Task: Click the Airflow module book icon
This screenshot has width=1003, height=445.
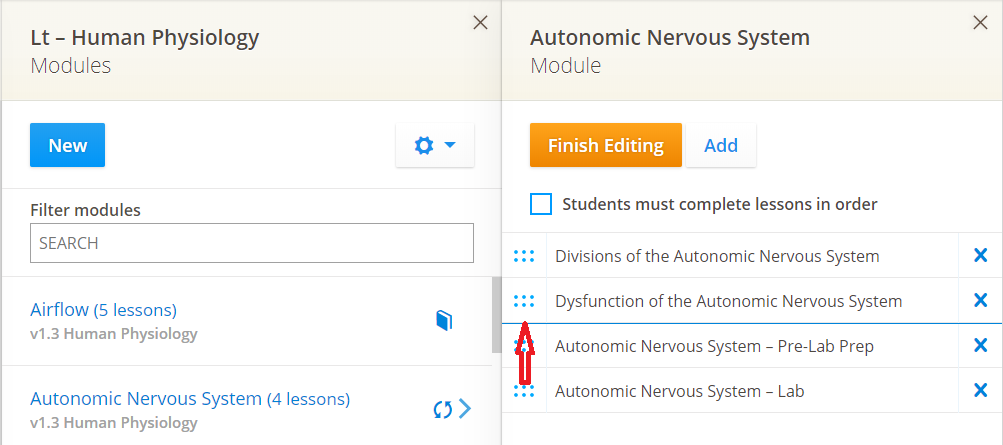Action: (x=444, y=320)
